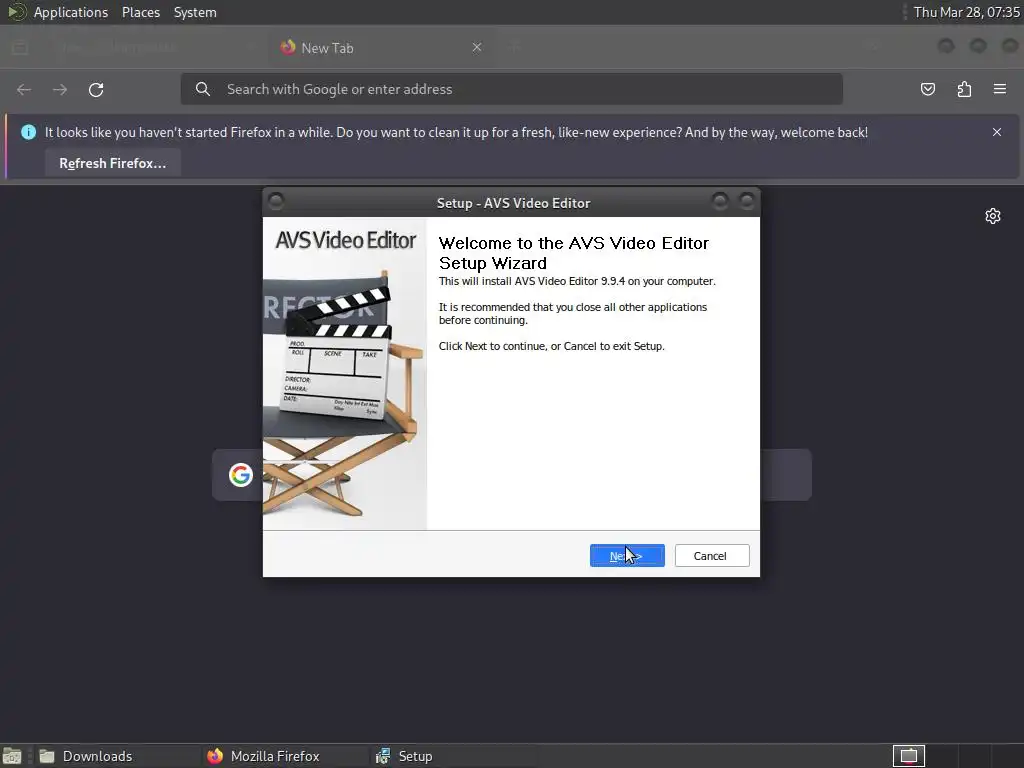Image resolution: width=1024 pixels, height=768 pixels.
Task: Click the AVS Video Editor logo text
Action: (x=345, y=240)
